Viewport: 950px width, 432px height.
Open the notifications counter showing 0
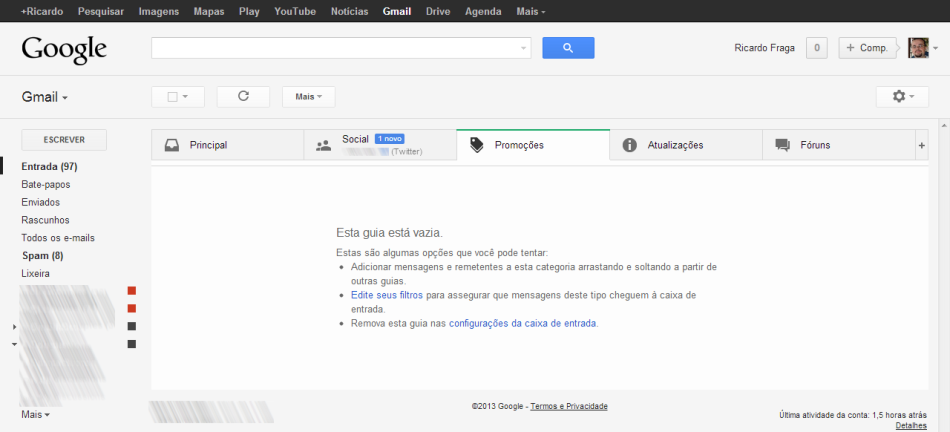coord(817,48)
